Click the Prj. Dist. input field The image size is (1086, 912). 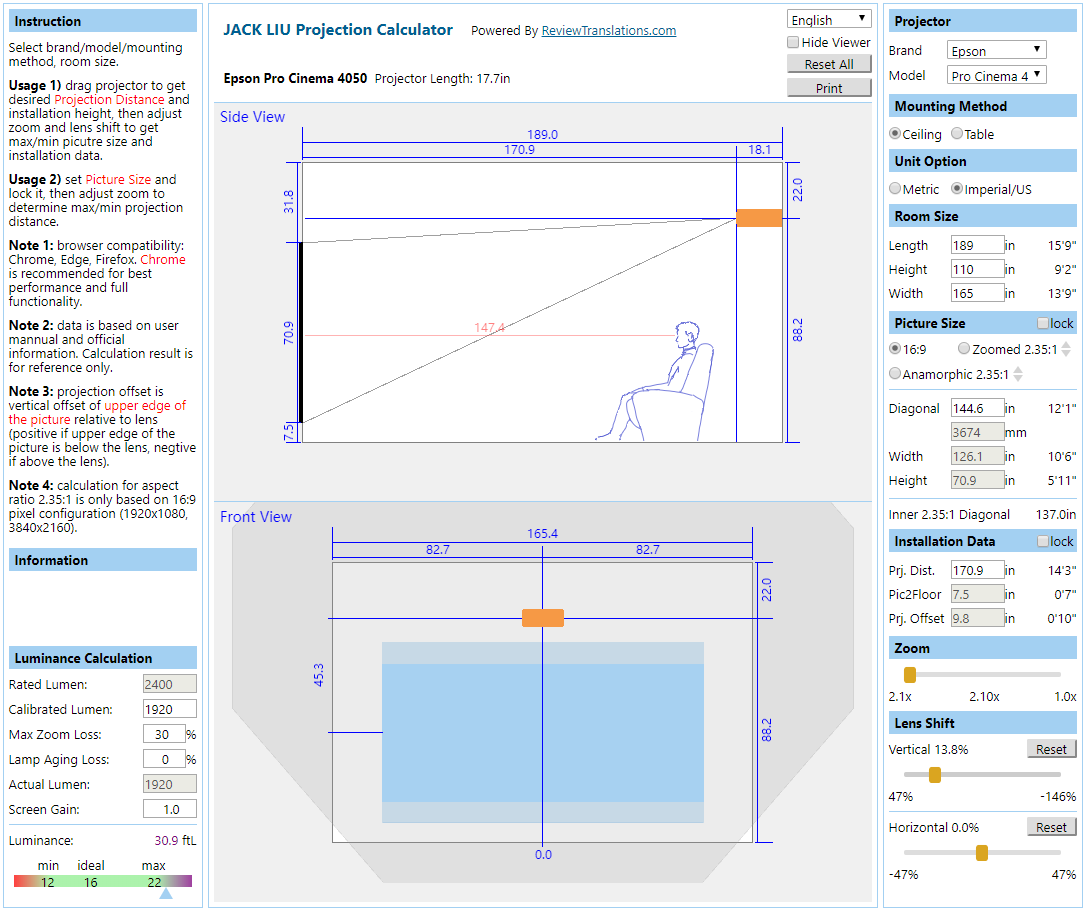point(977,571)
